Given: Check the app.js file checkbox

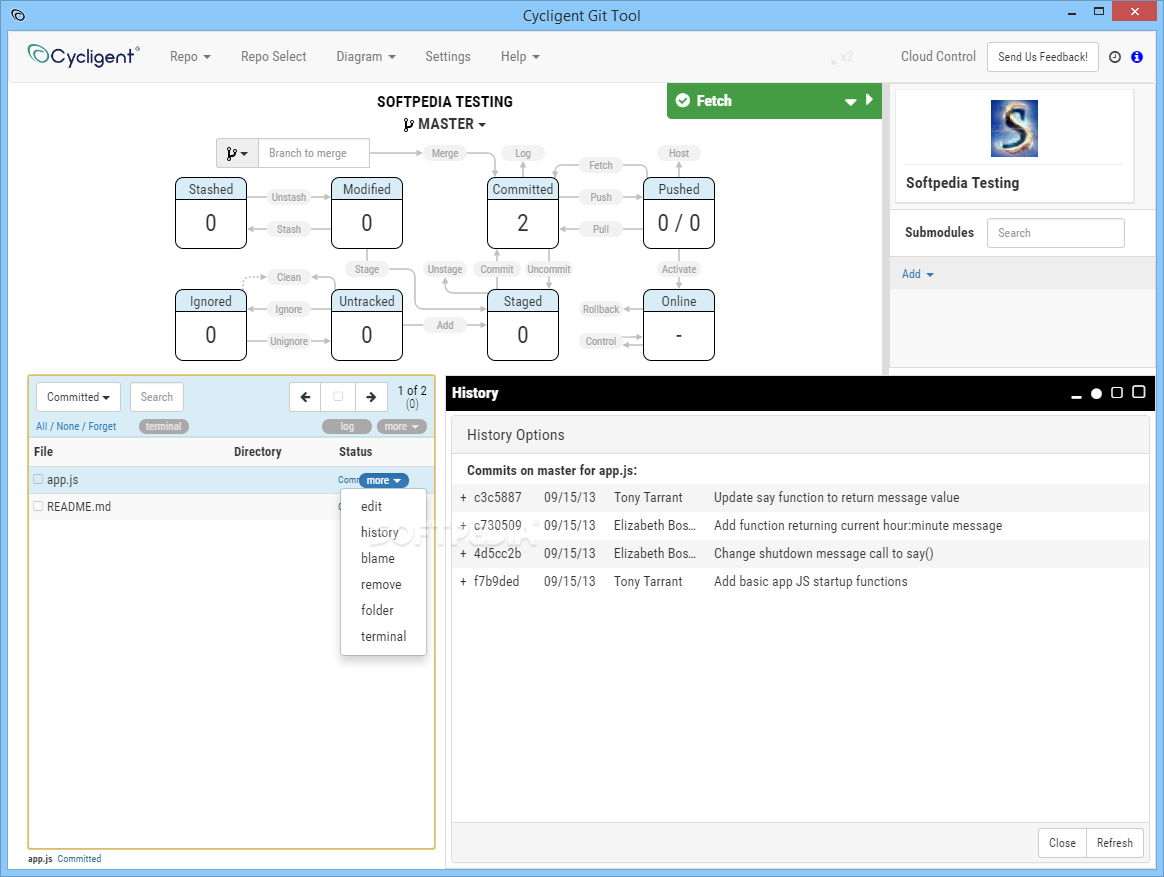Looking at the screenshot, I should click(38, 480).
